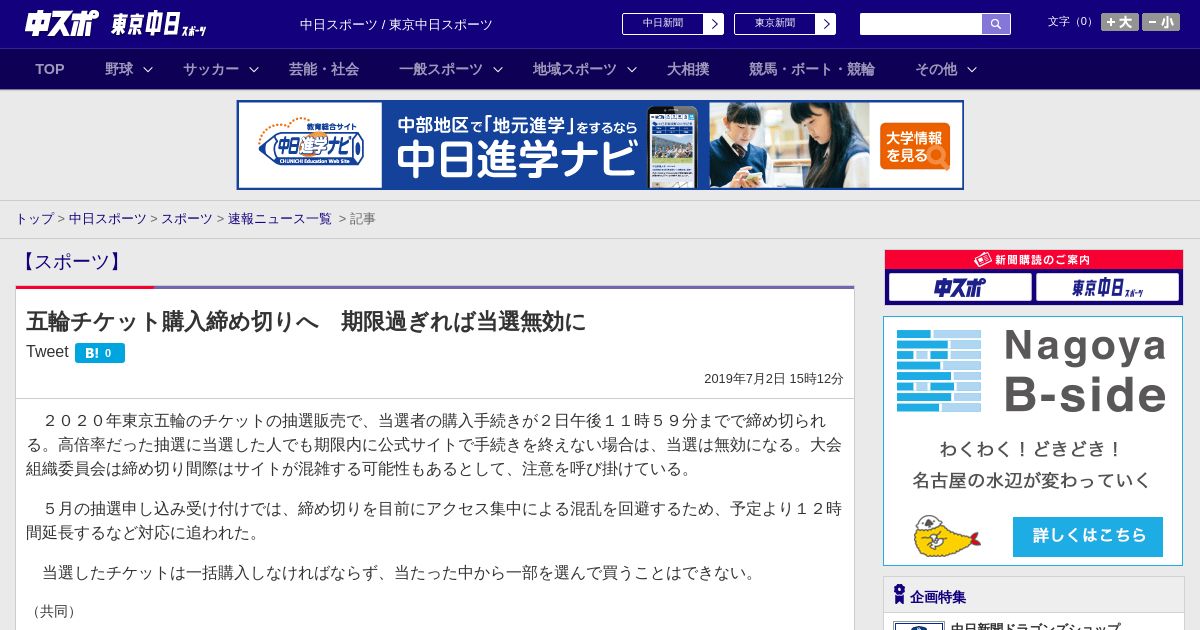Image resolution: width=1200 pixels, height=630 pixels.
Task: Expand the サッカー dropdown chevron
Action: [254, 69]
